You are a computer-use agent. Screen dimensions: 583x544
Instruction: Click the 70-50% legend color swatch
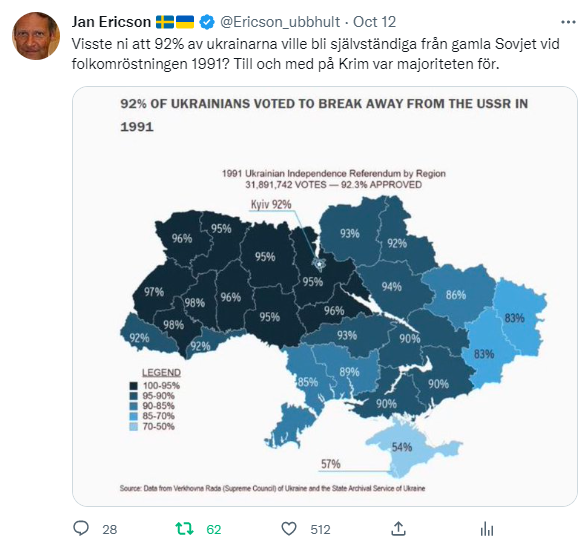click(133, 427)
